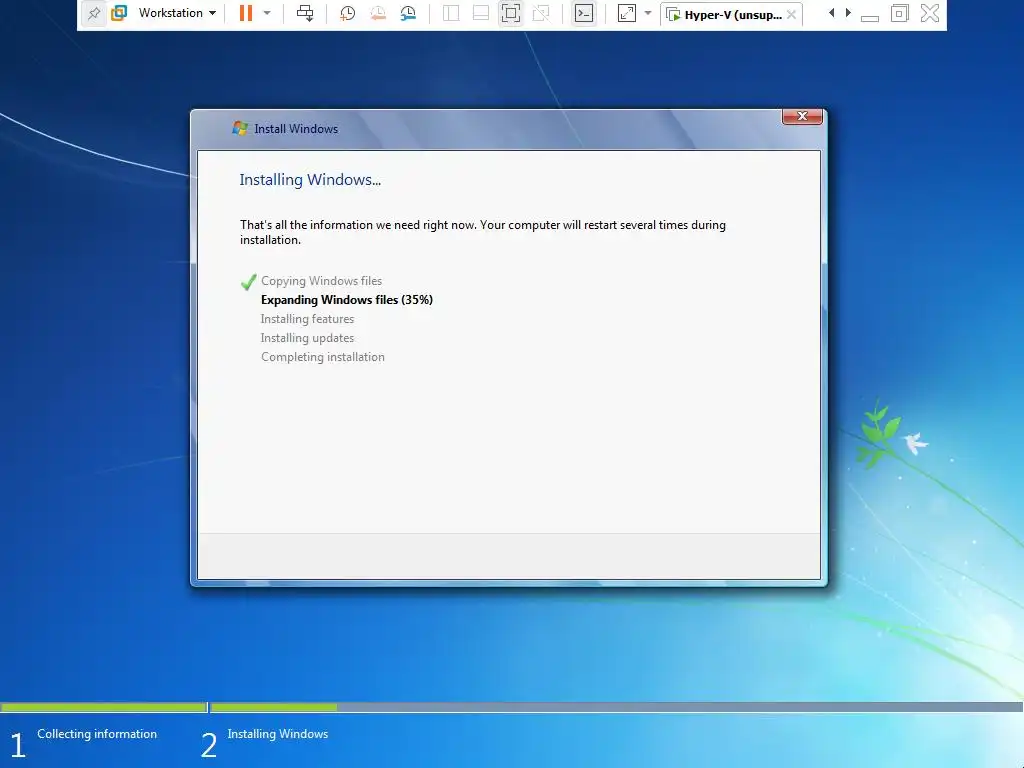Restore the VMware window from full screen

pyautogui.click(x=899, y=13)
